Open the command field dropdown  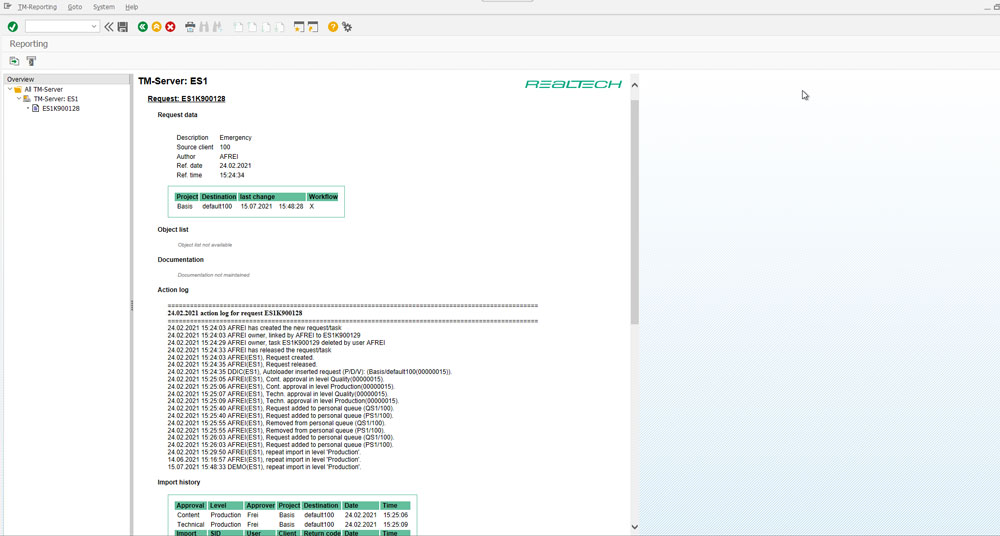click(x=94, y=27)
